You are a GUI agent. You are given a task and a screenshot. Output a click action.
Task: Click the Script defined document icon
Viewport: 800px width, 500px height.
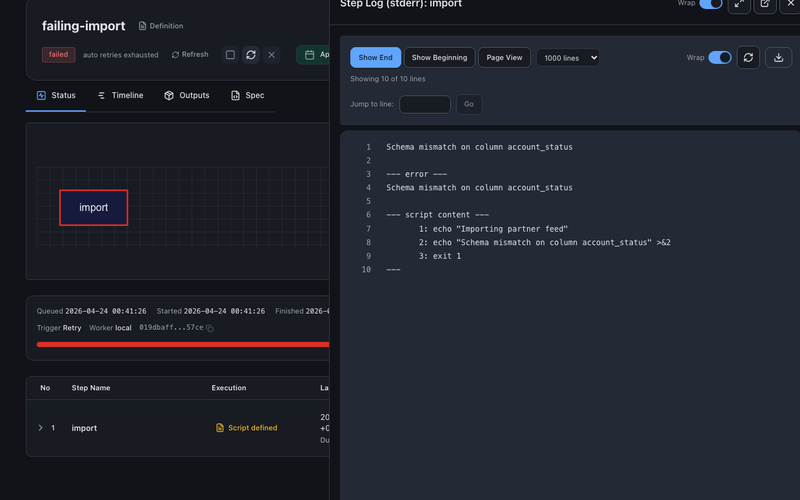point(220,428)
